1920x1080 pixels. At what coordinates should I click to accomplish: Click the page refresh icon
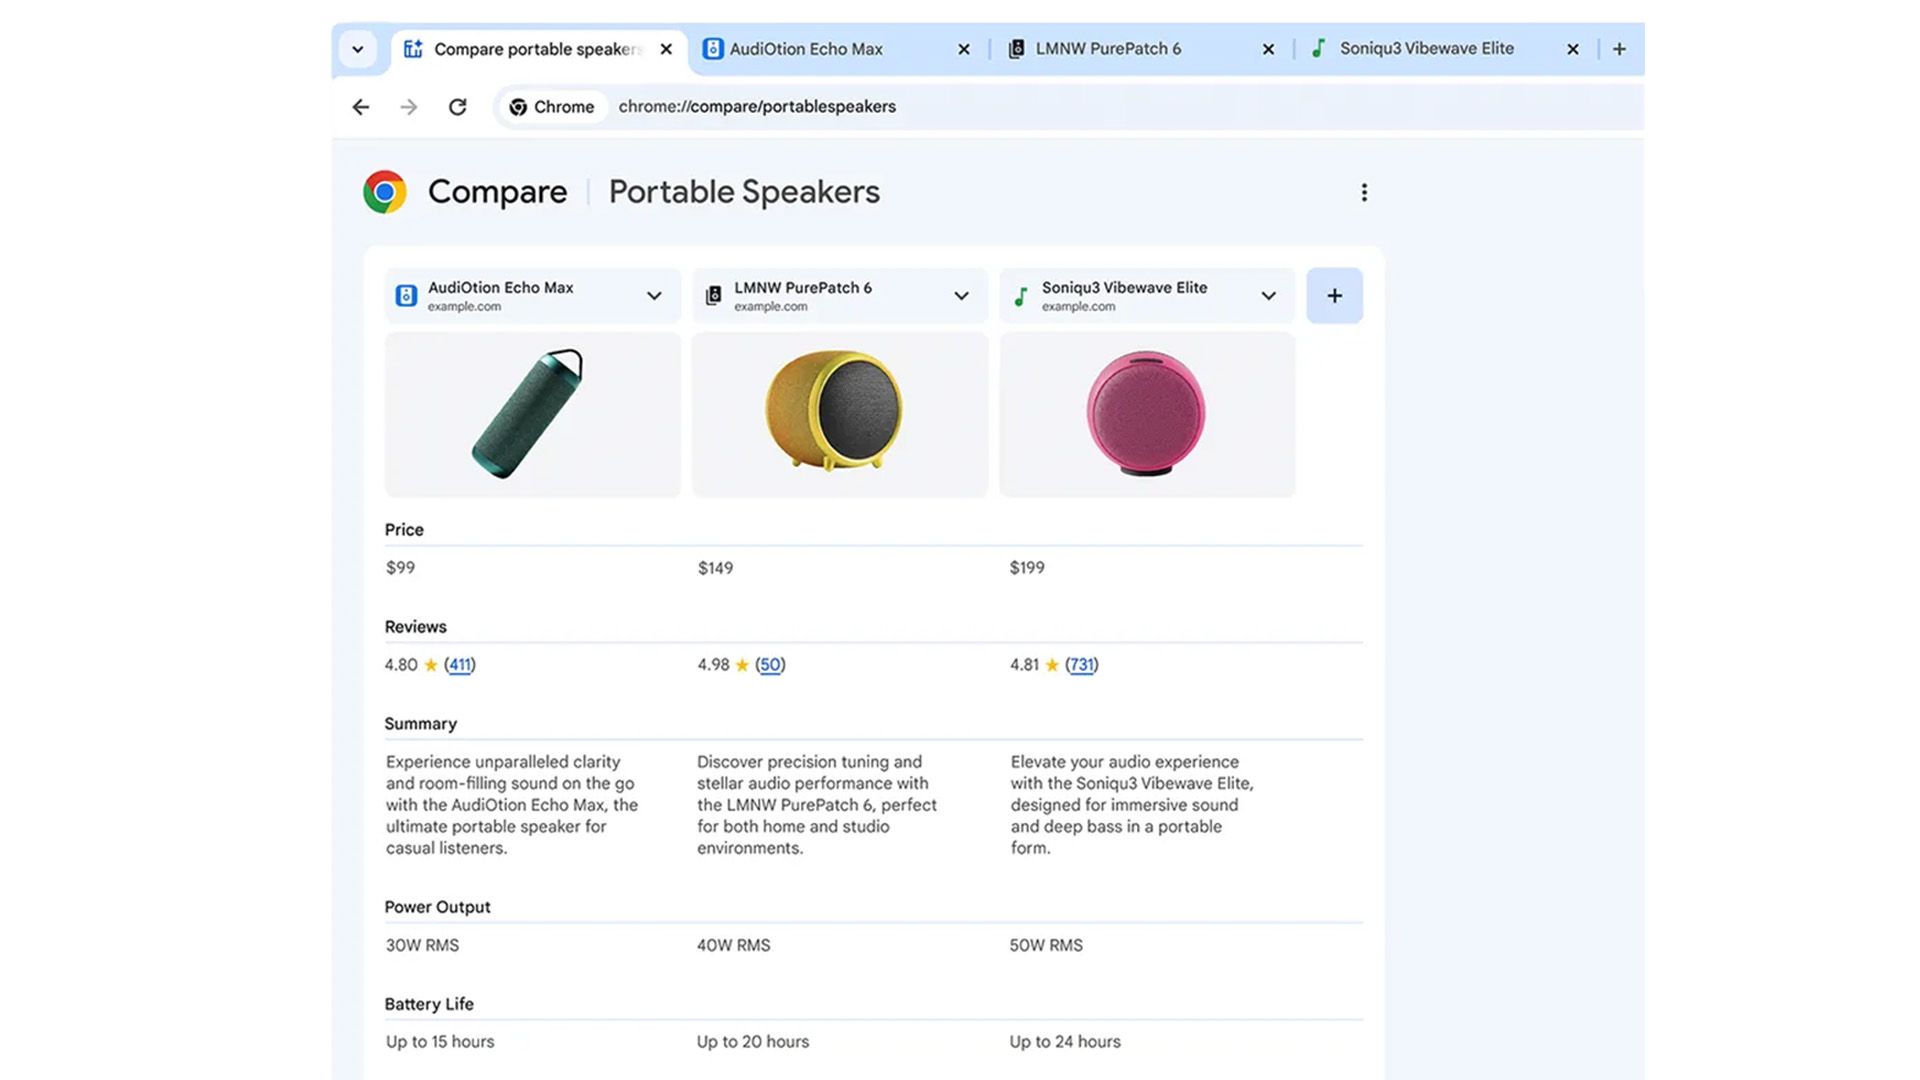coord(458,105)
